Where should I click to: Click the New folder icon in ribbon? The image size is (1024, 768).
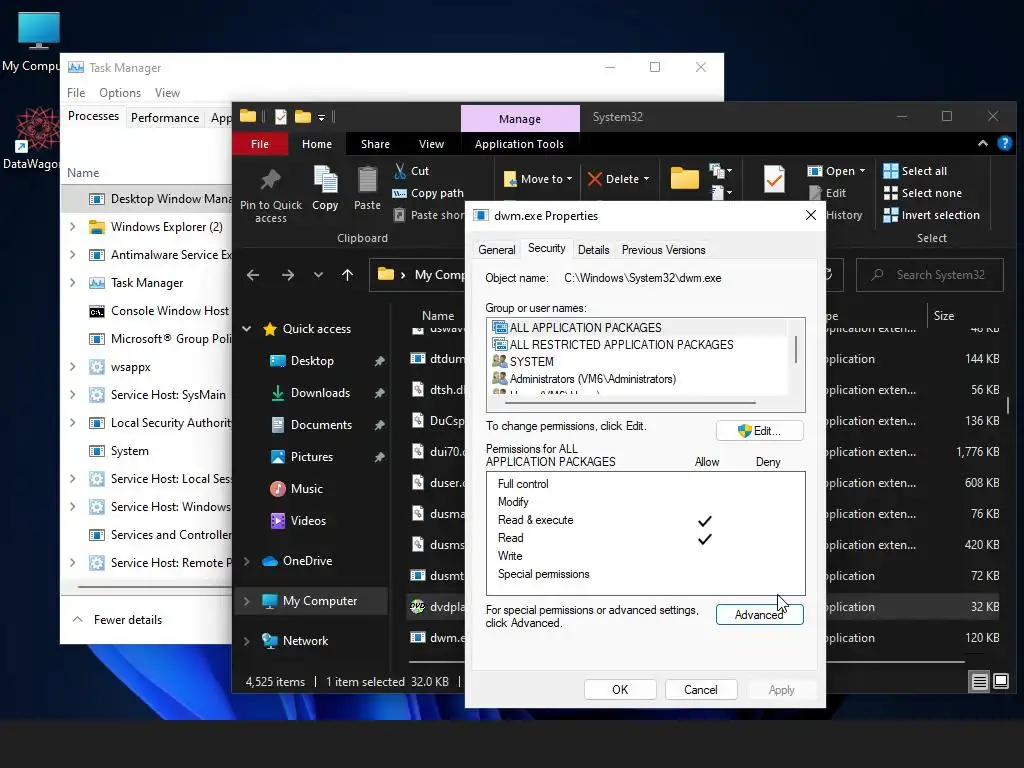[684, 178]
